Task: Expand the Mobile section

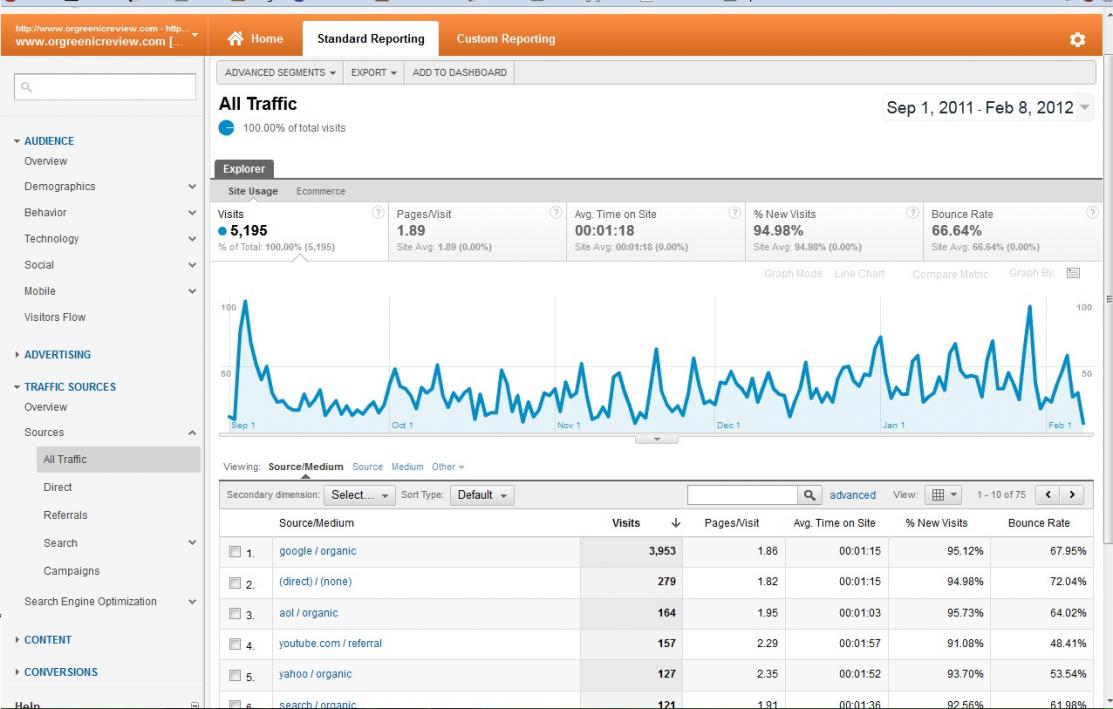Action: pos(192,291)
